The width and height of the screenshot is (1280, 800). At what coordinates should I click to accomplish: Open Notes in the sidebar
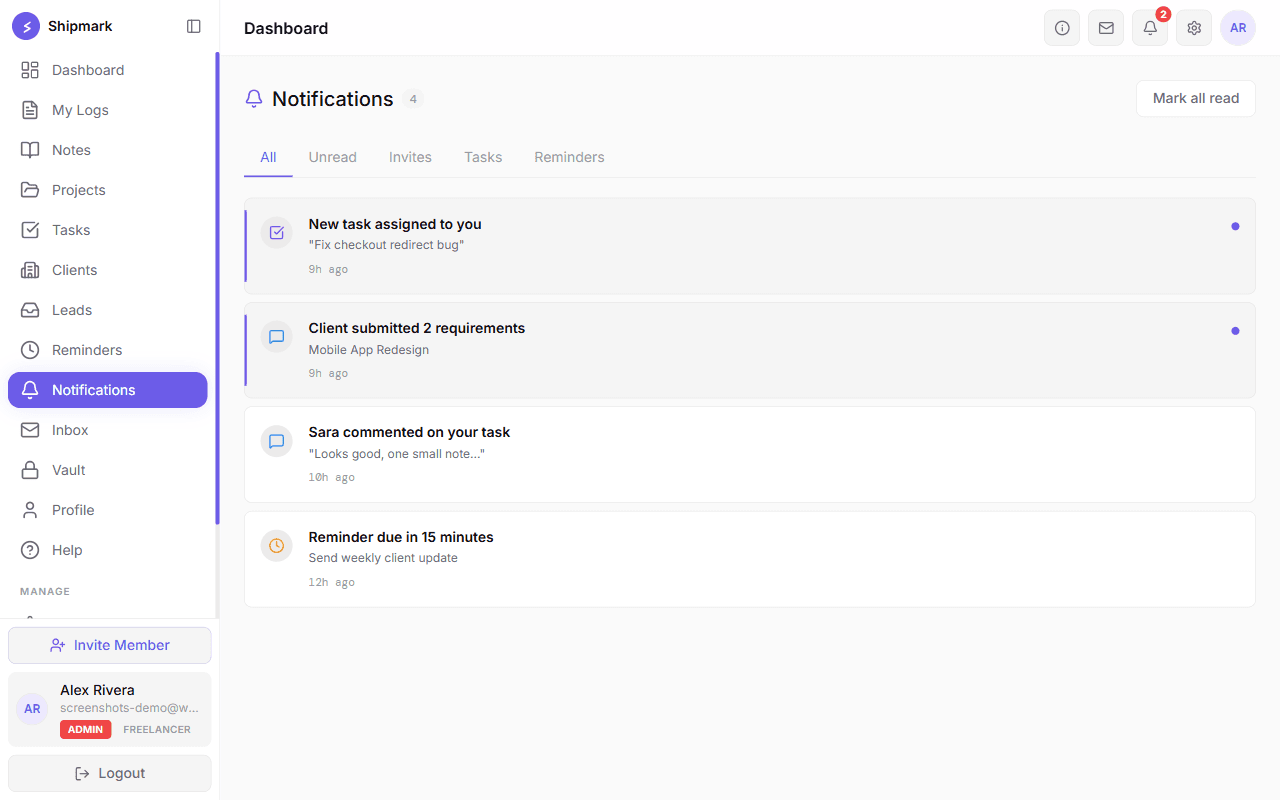108,150
